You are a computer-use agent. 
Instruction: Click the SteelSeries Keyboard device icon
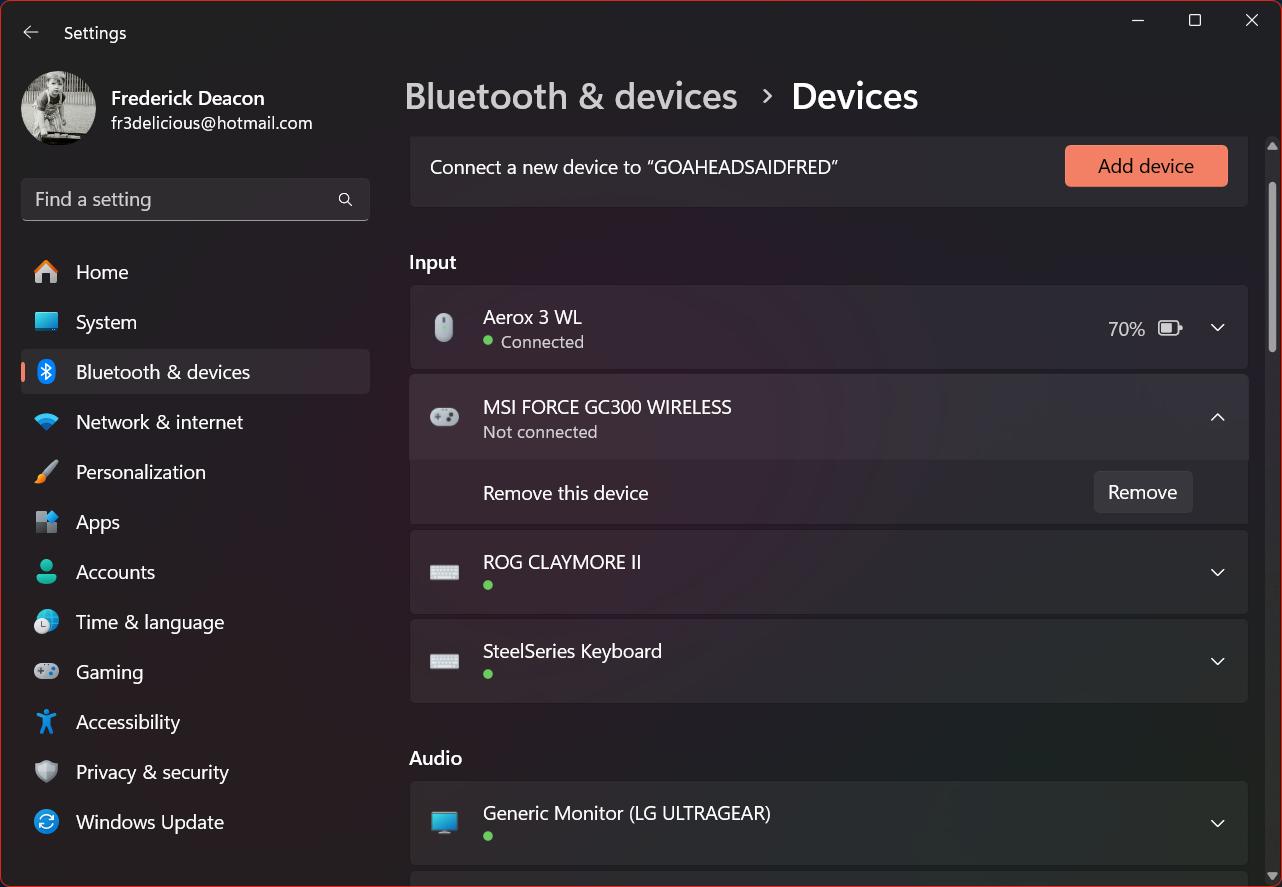tap(444, 661)
